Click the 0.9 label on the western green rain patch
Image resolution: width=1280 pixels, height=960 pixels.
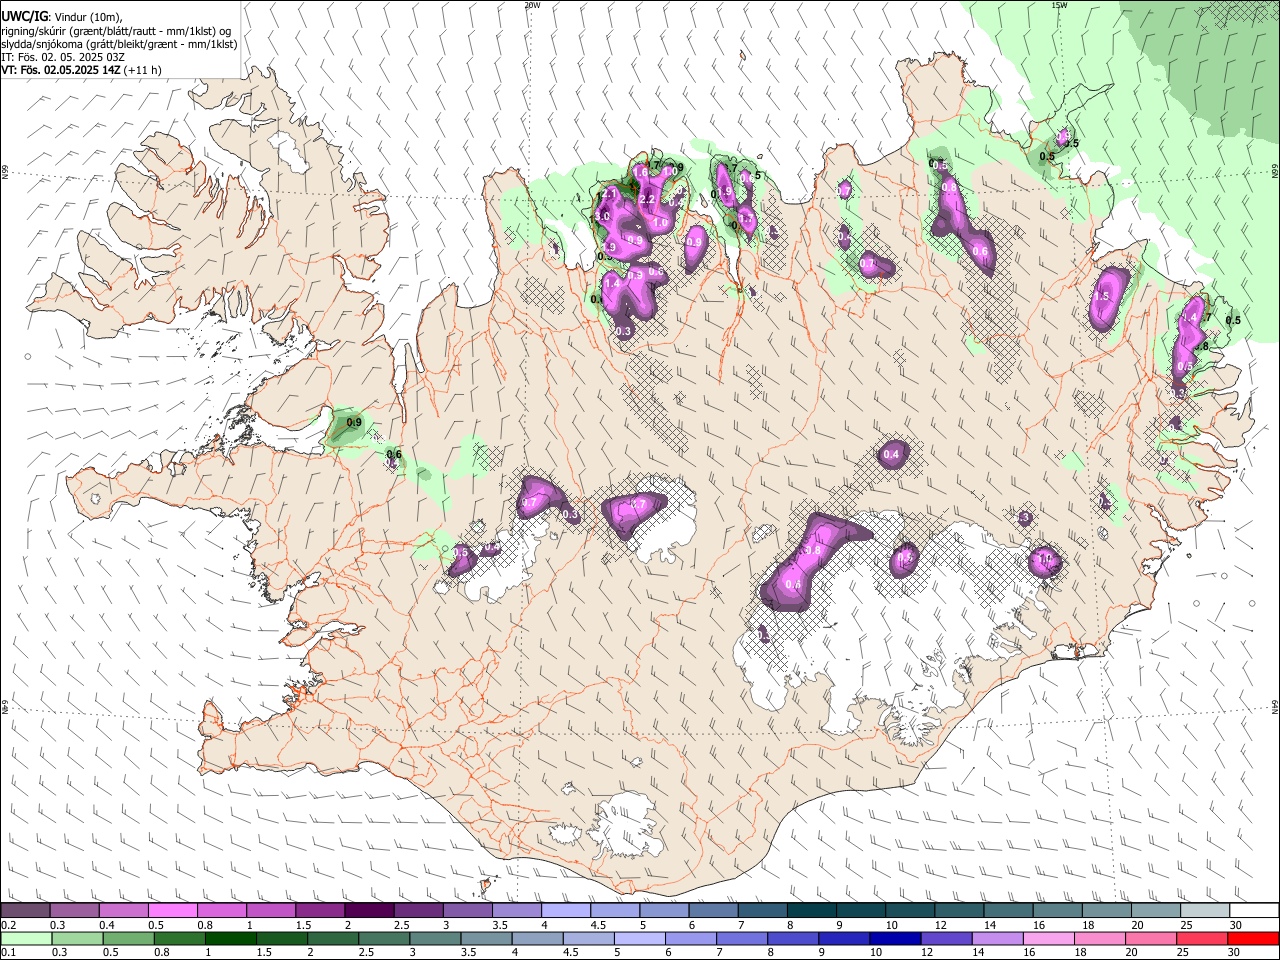[x=354, y=423]
